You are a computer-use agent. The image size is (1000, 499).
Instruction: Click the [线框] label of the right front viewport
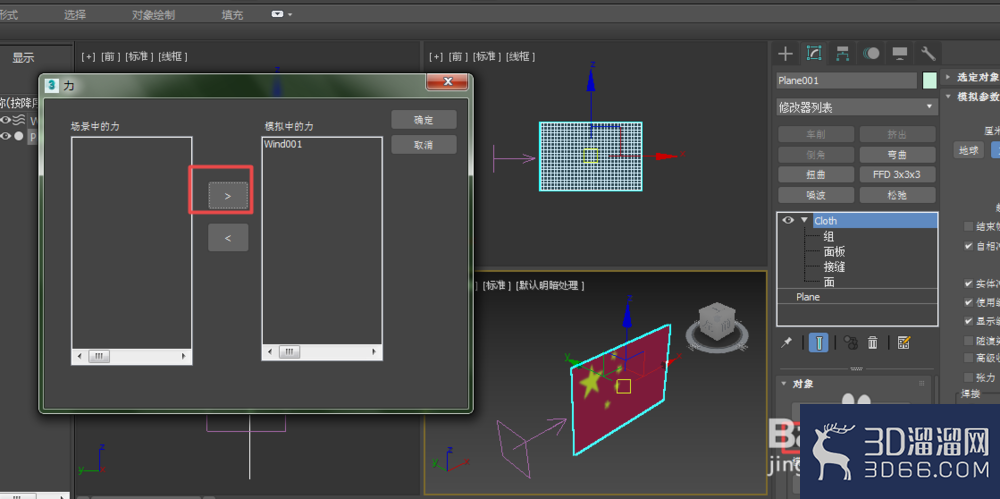pyautogui.click(x=520, y=57)
